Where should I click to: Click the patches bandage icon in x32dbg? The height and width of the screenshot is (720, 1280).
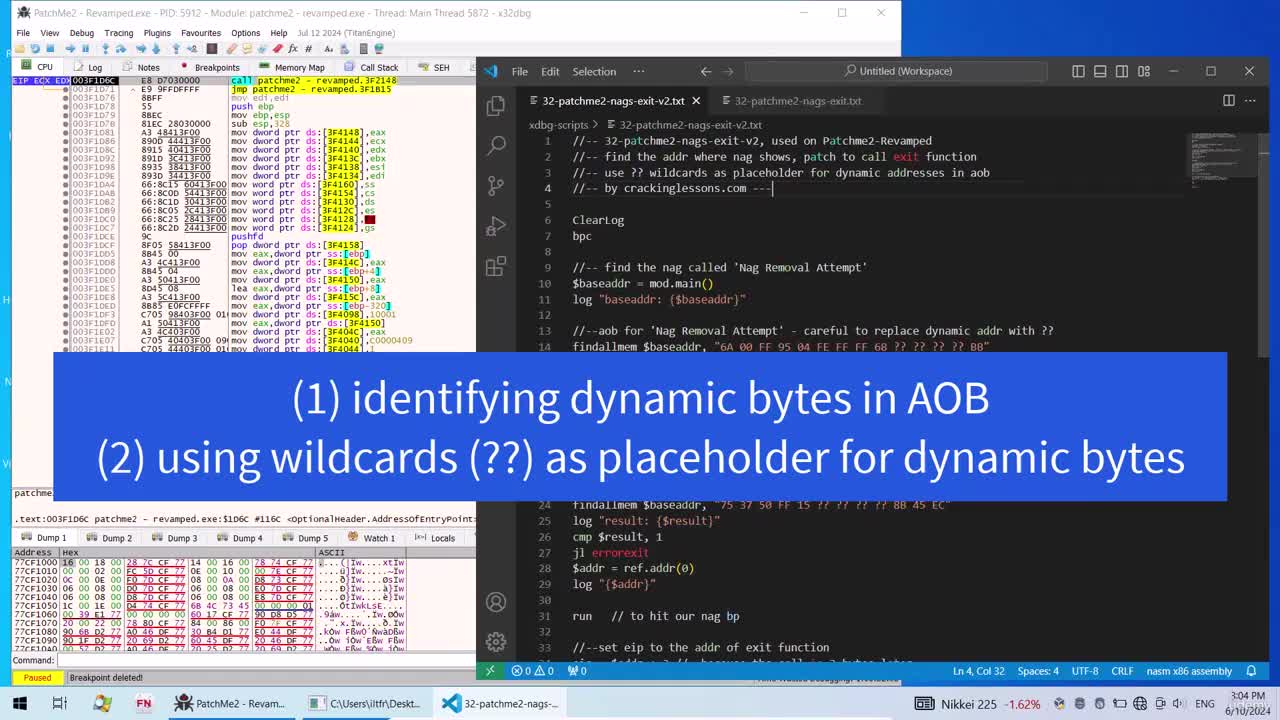point(232,48)
